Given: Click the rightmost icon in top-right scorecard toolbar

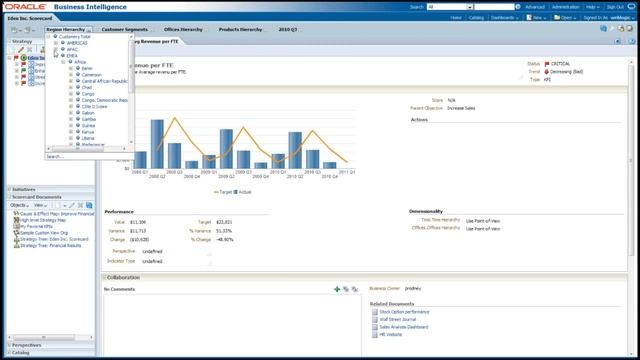Looking at the screenshot, I should coord(630,29).
